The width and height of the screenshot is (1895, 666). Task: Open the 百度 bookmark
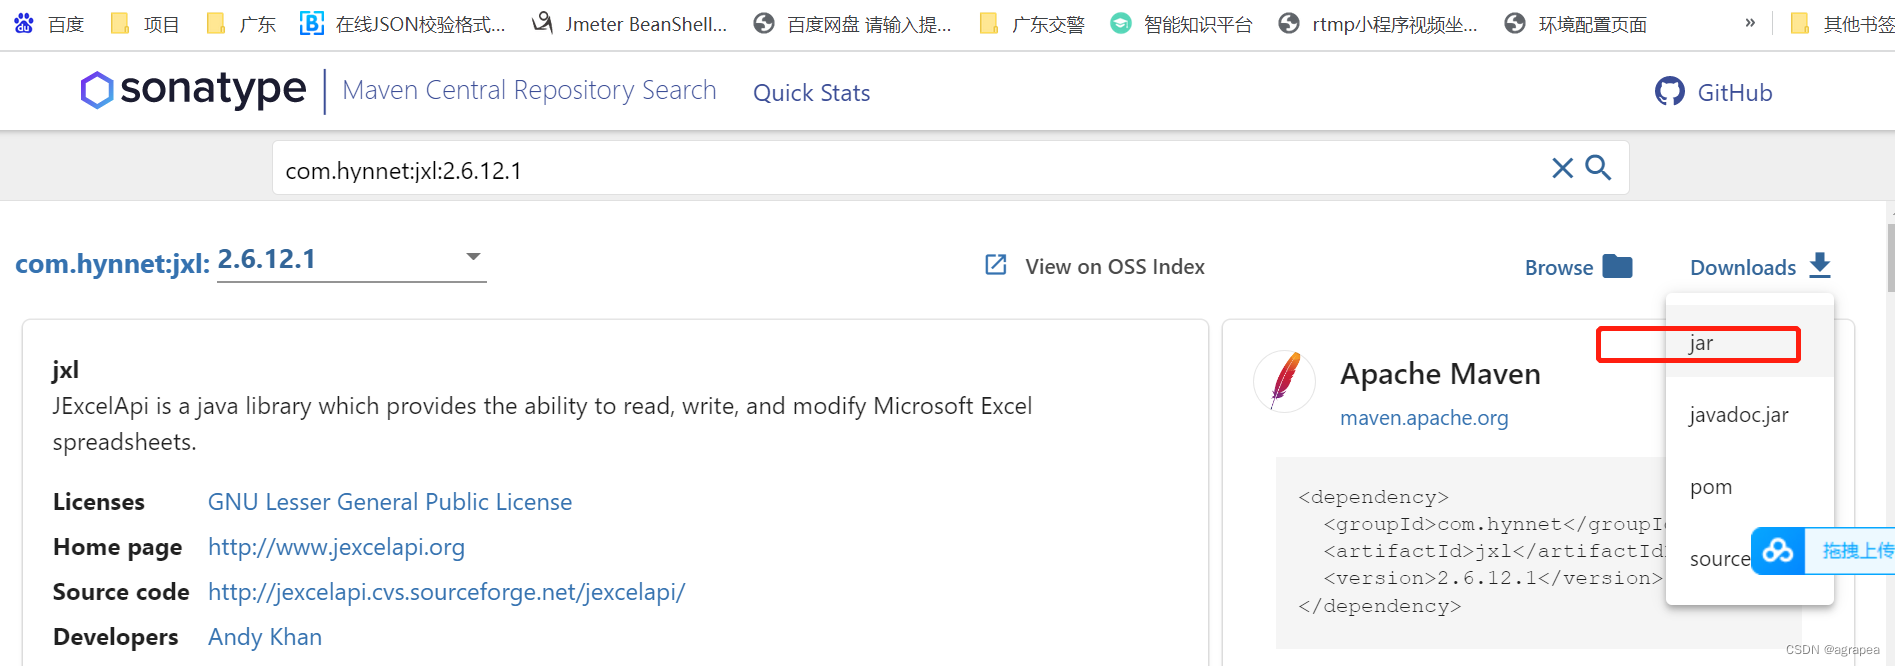(x=49, y=24)
